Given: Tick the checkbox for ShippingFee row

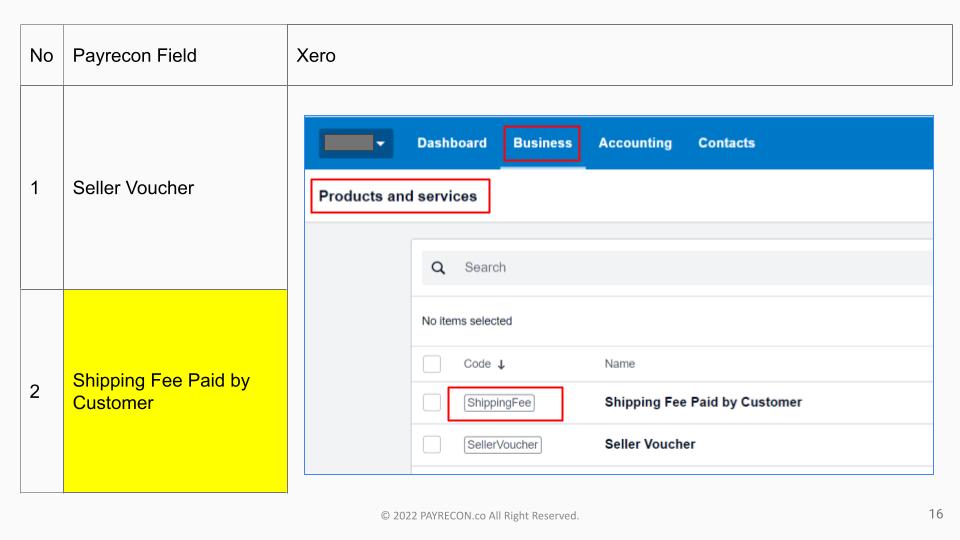Looking at the screenshot, I should [x=432, y=402].
